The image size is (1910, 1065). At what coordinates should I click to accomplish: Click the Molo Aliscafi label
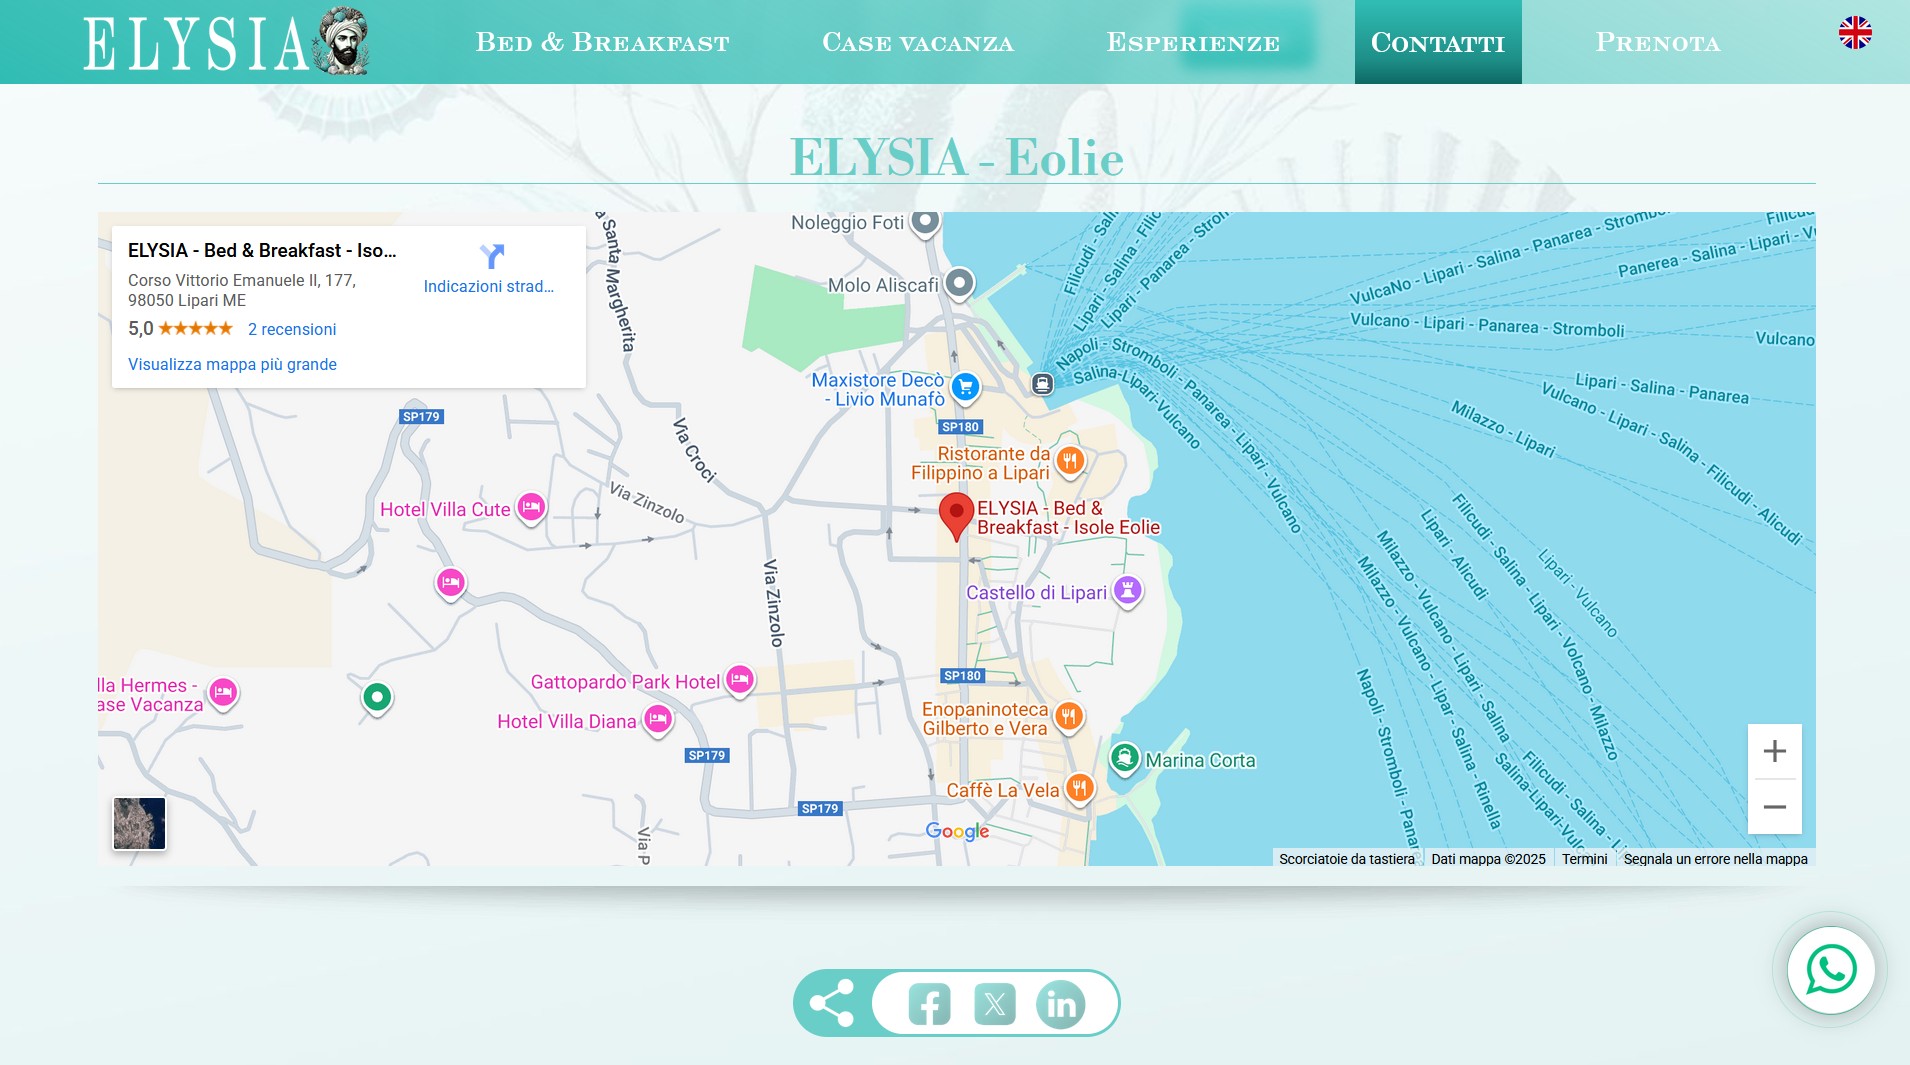tap(883, 285)
